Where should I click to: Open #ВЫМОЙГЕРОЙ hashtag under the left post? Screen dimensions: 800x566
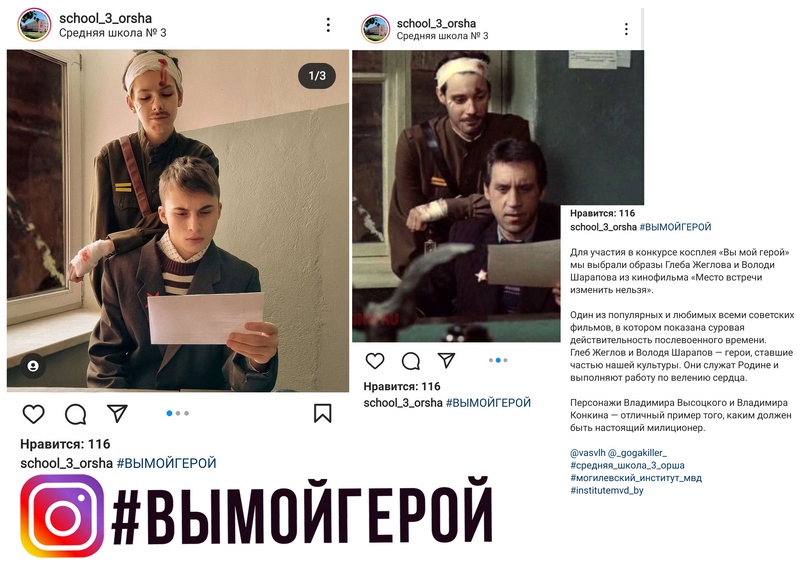pyautogui.click(x=166, y=463)
